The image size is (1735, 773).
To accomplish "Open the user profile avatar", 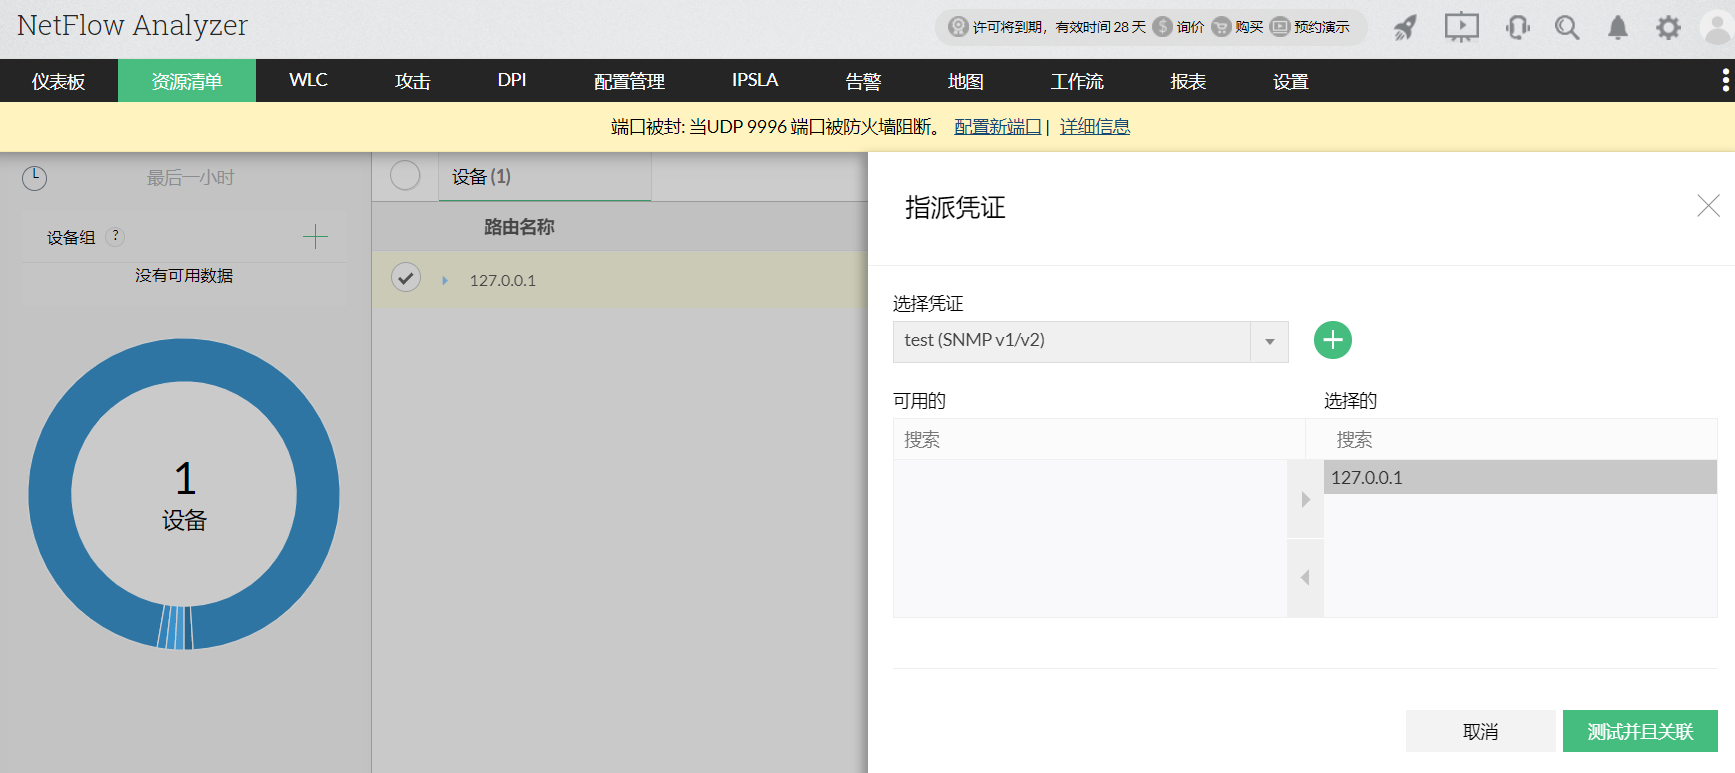I will [x=1717, y=27].
